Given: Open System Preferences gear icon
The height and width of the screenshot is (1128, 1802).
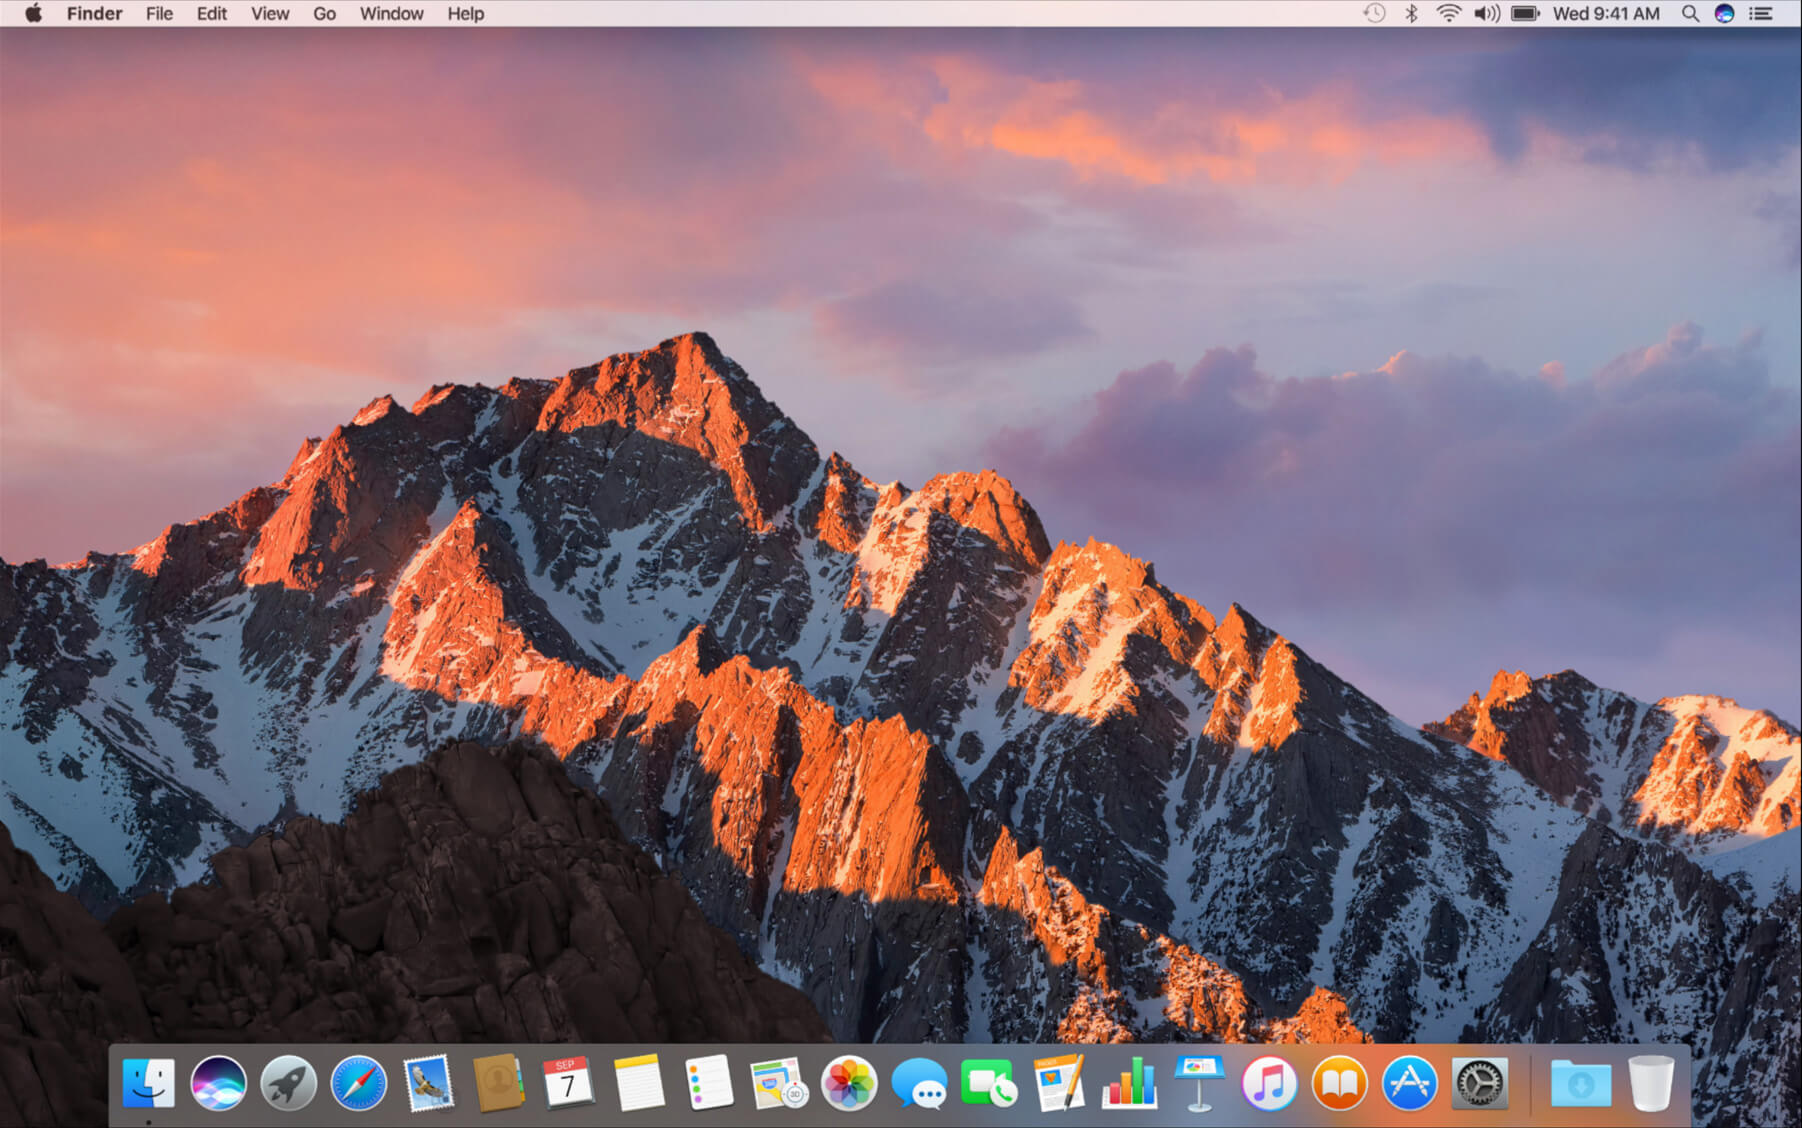Looking at the screenshot, I should pos(1478,1083).
